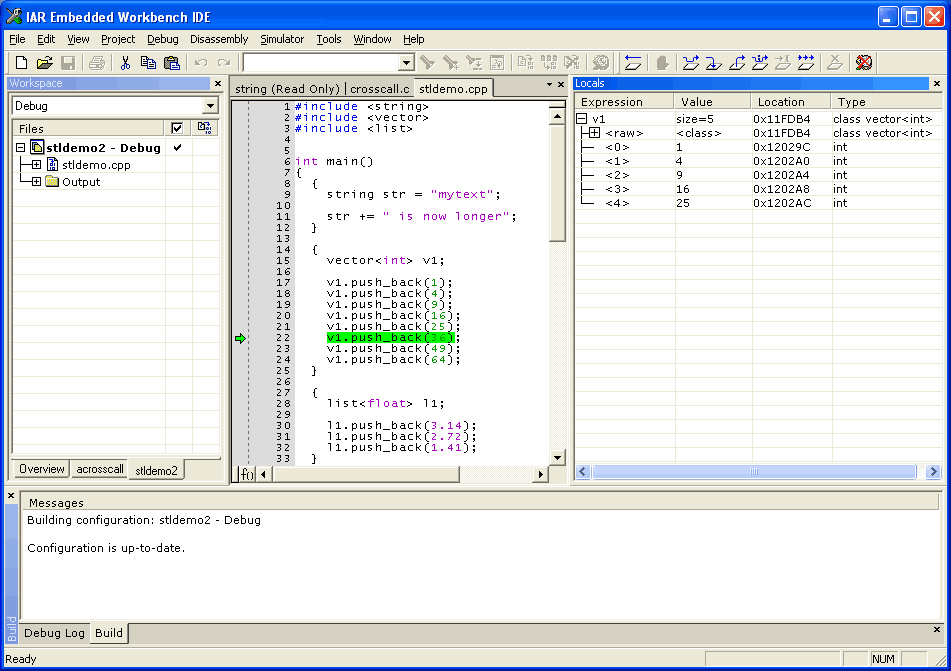Click the Expression column header in Locals

(x=624, y=102)
